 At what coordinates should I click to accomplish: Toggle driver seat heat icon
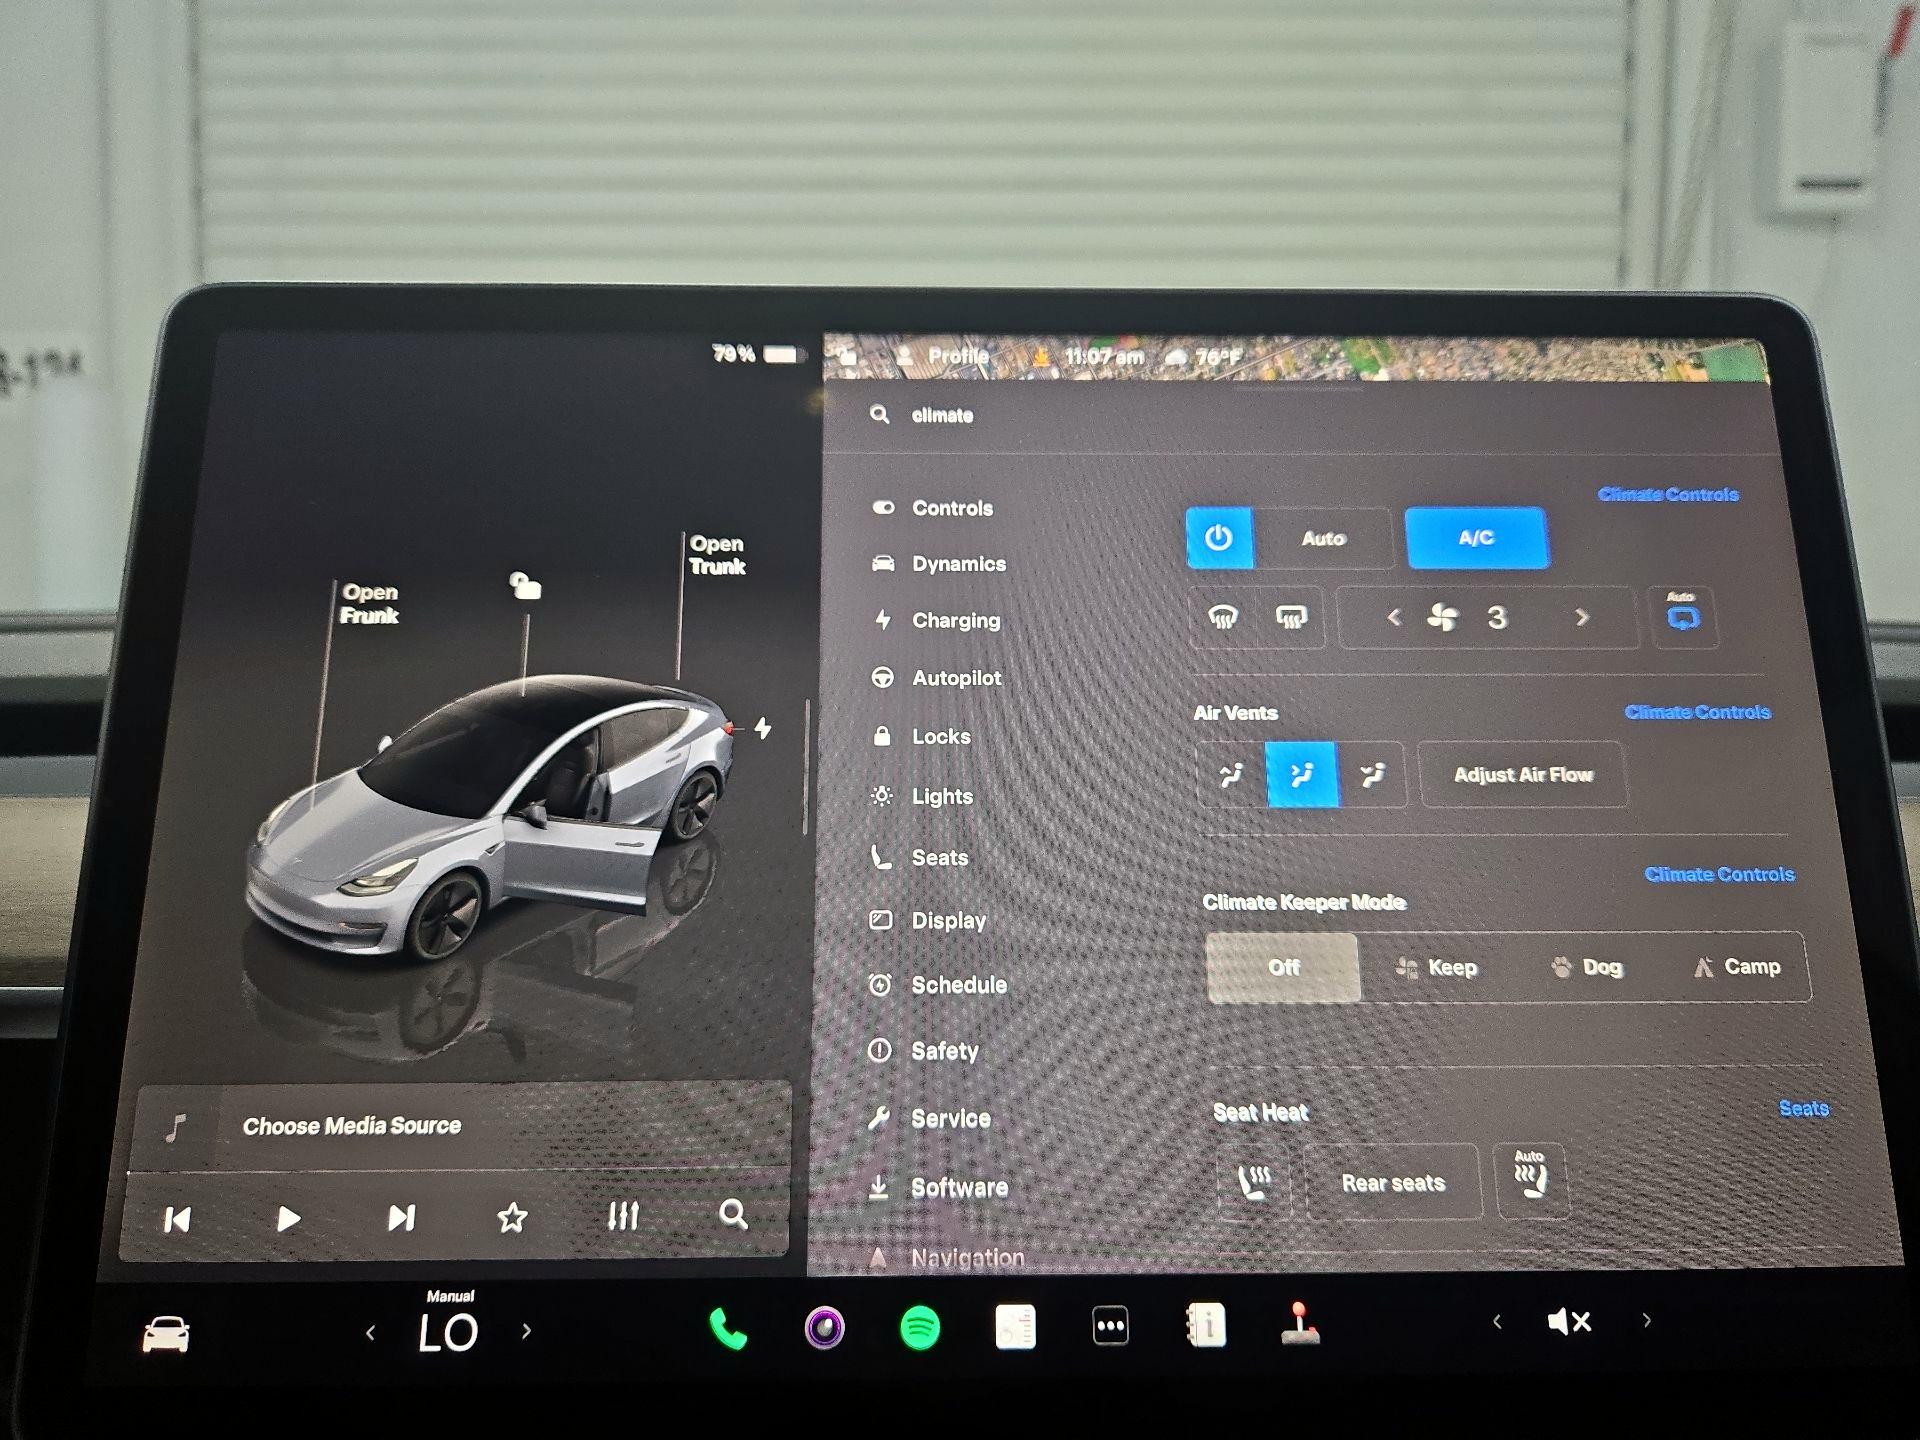(x=1253, y=1182)
